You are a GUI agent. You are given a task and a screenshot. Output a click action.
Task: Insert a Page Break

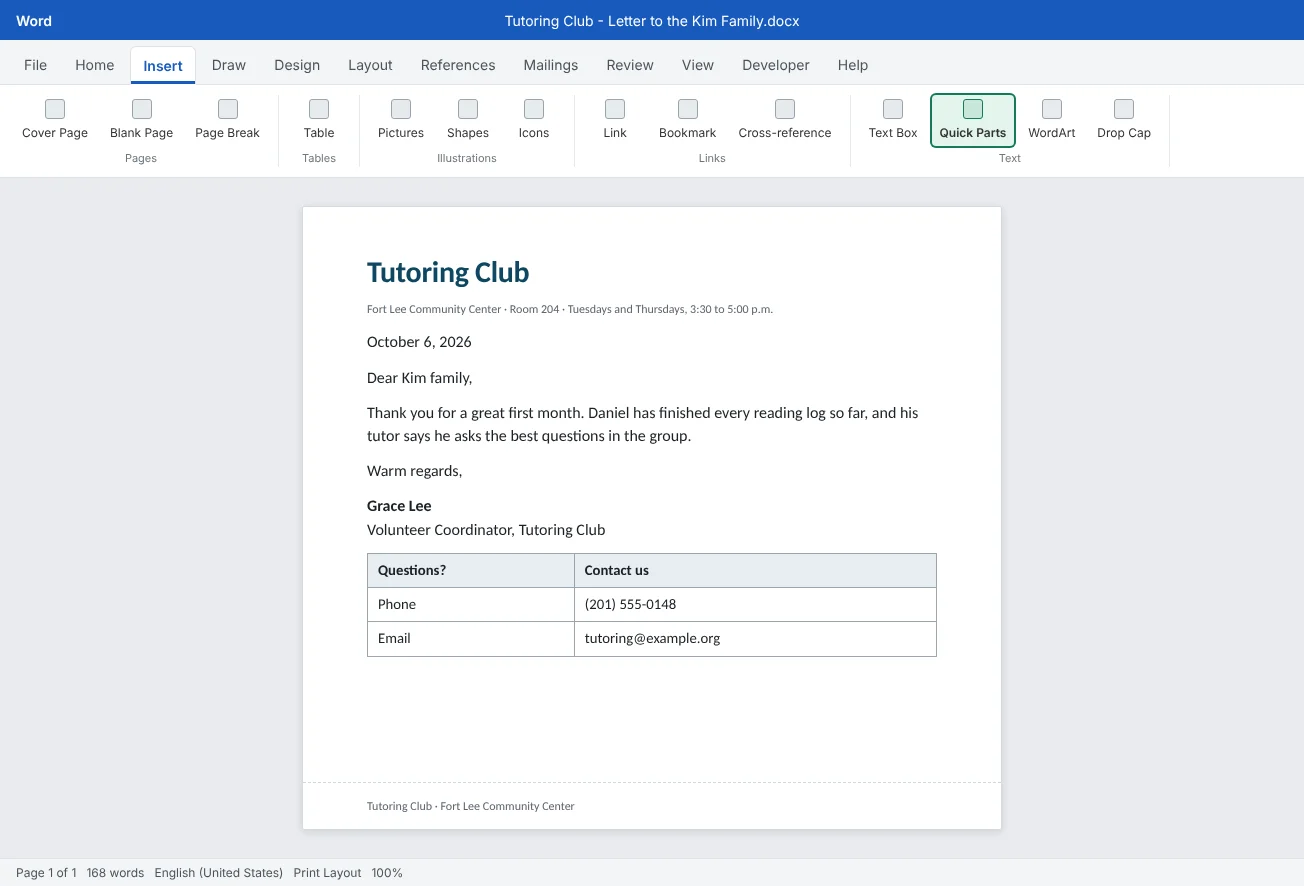tap(228, 120)
